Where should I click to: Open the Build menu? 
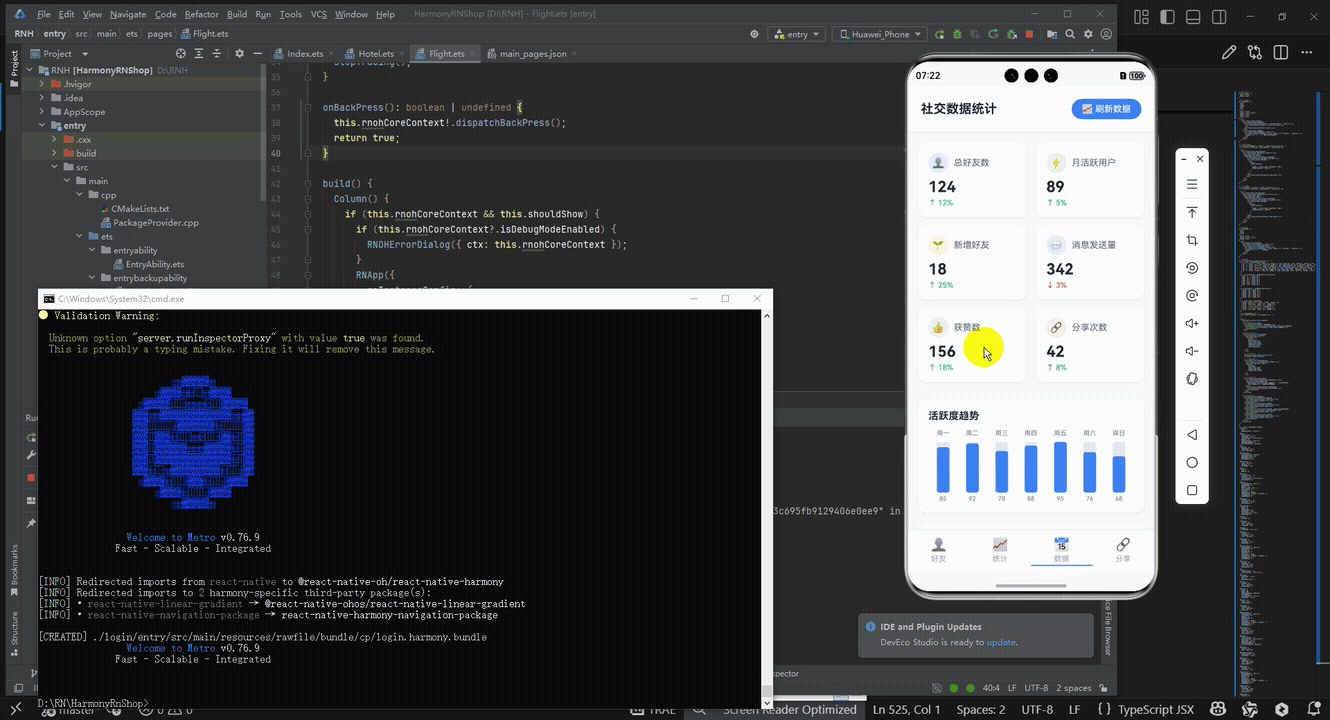tap(237, 15)
